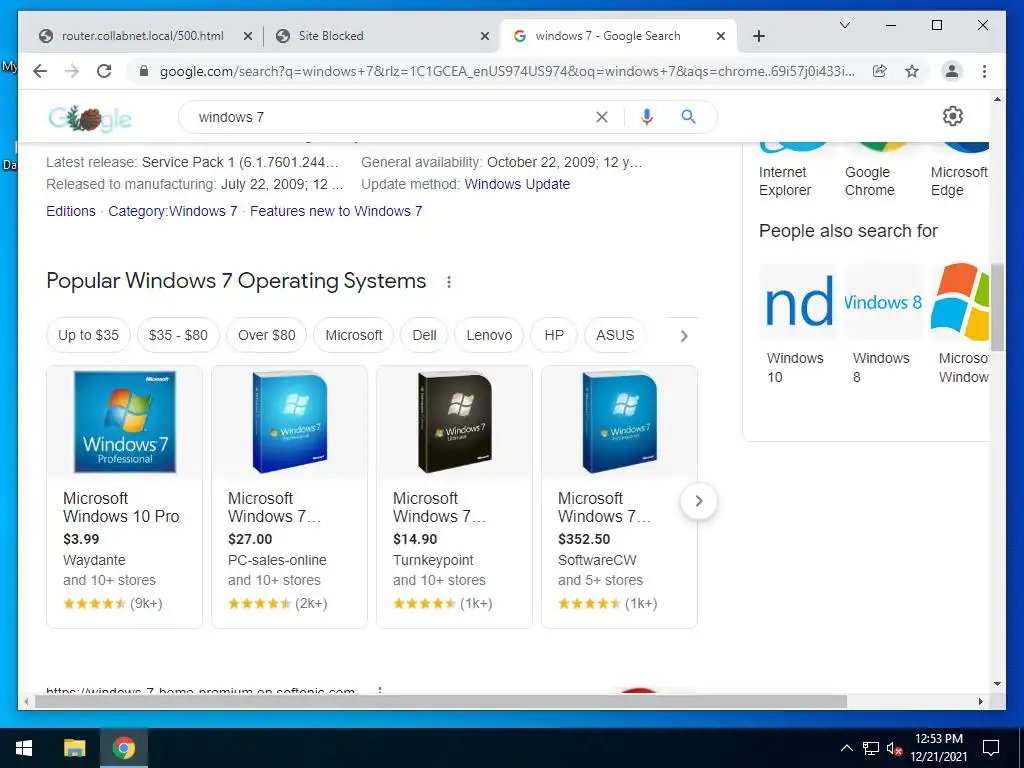The height and width of the screenshot is (768, 1024).
Task: Click the horizontal scrollbar thumb
Action: coord(441,701)
